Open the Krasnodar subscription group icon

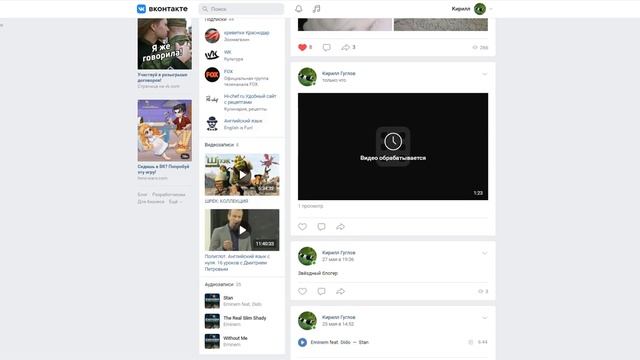[x=212, y=36]
